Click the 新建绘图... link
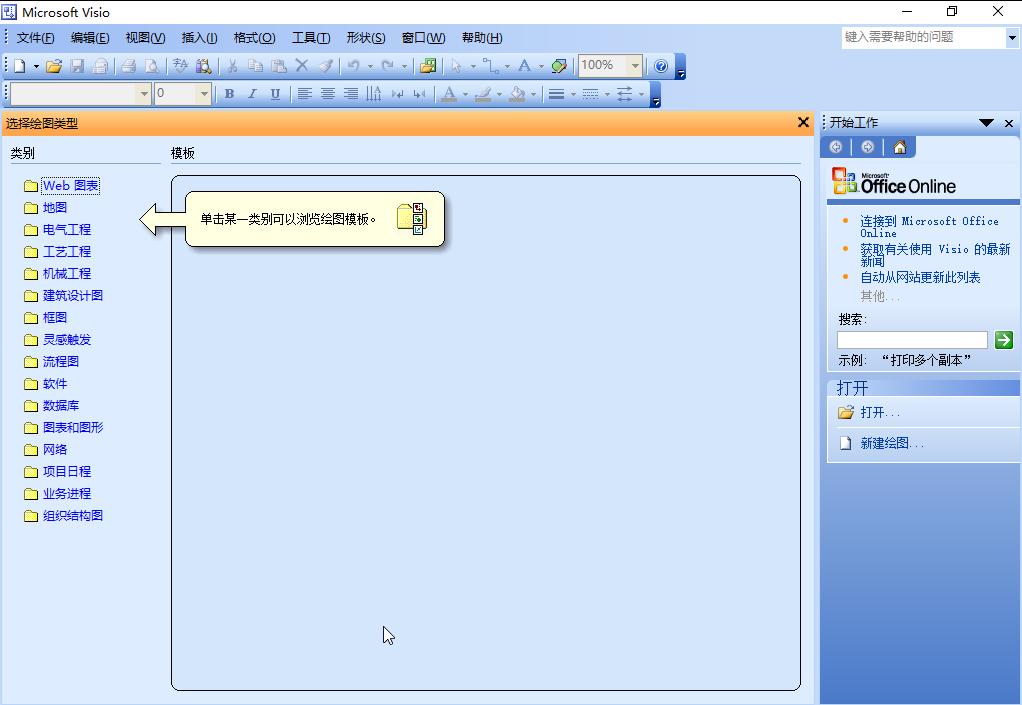Image resolution: width=1022 pixels, height=705 pixels. coord(892,443)
